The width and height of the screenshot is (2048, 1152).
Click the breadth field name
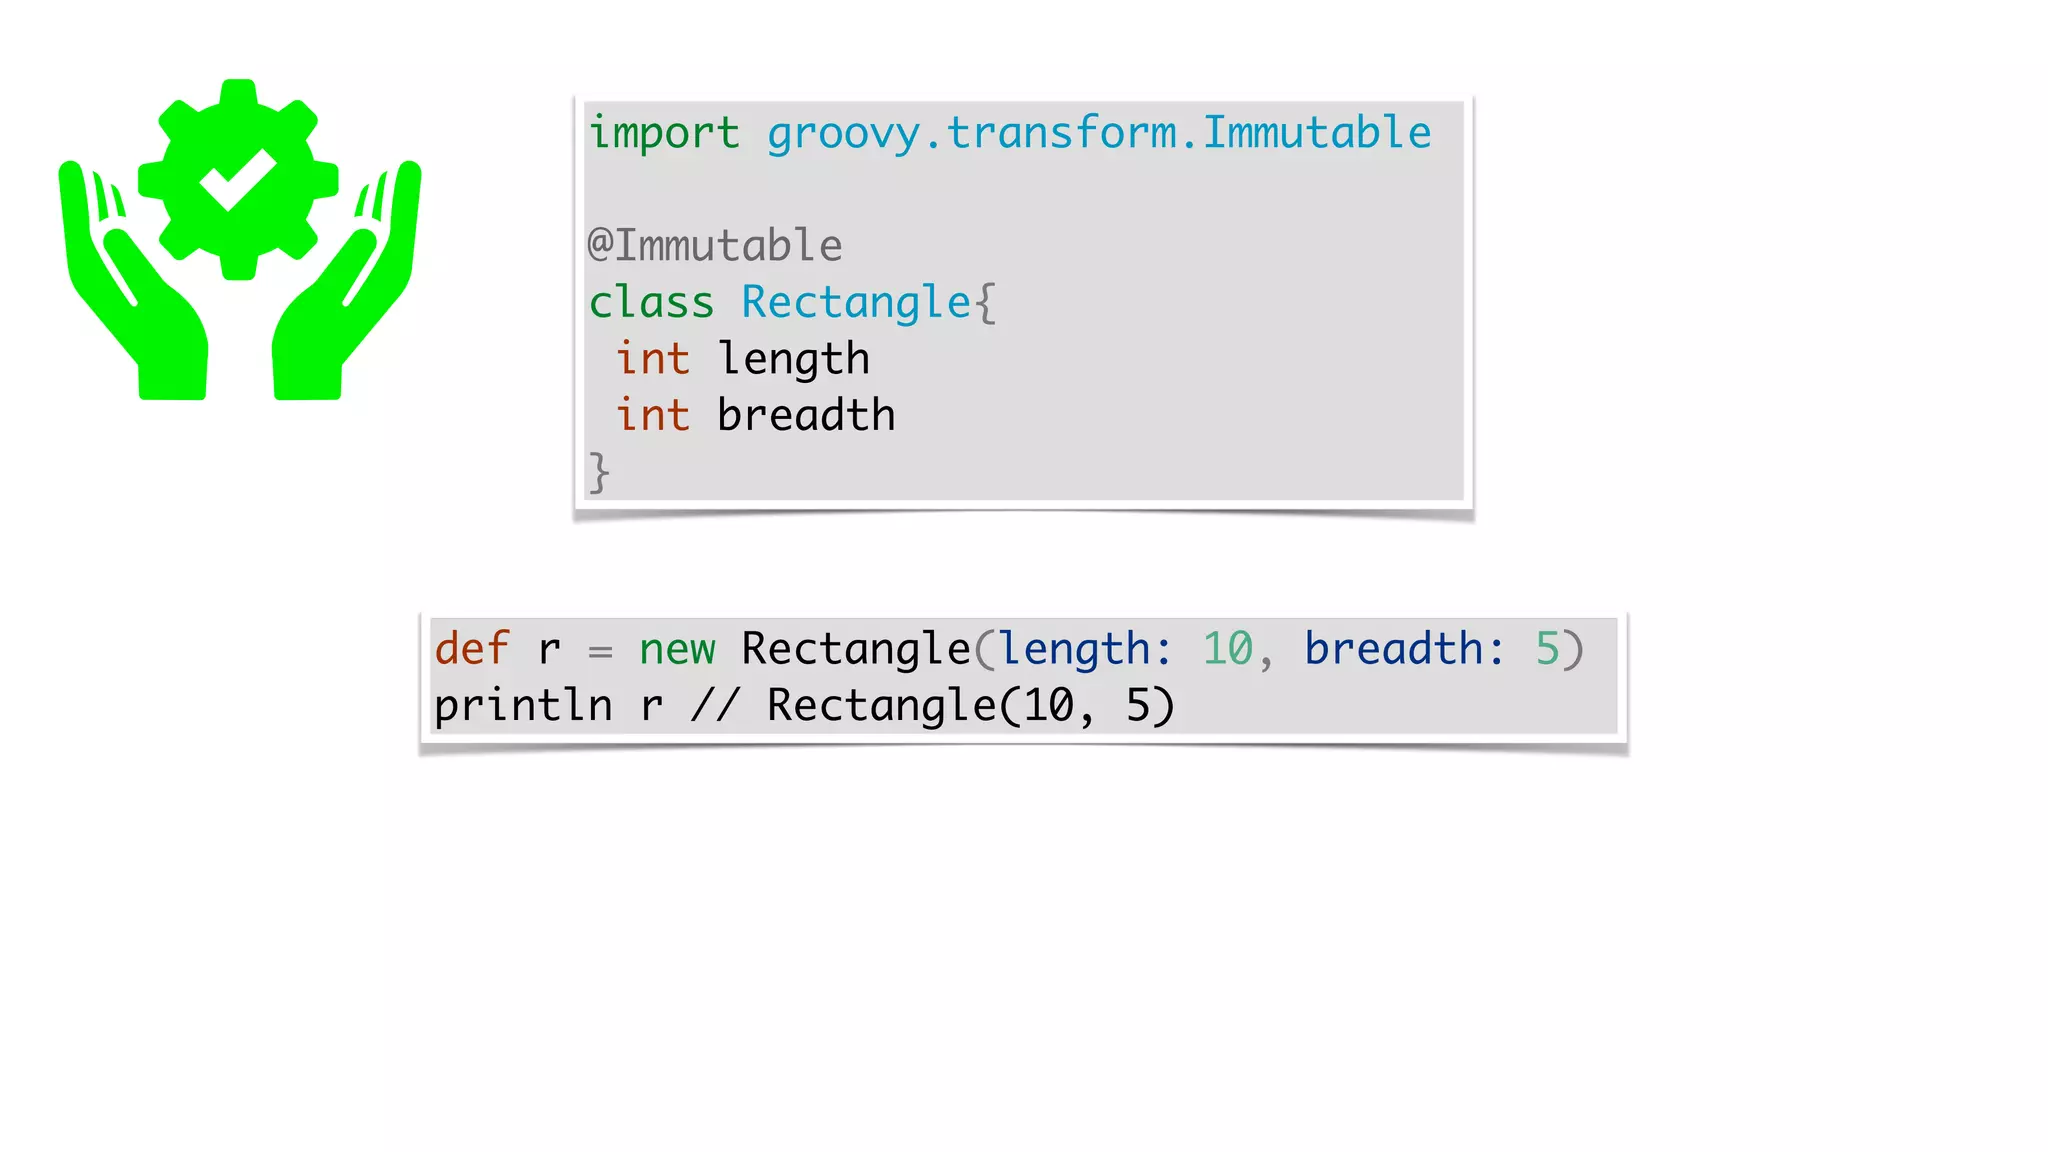806,415
